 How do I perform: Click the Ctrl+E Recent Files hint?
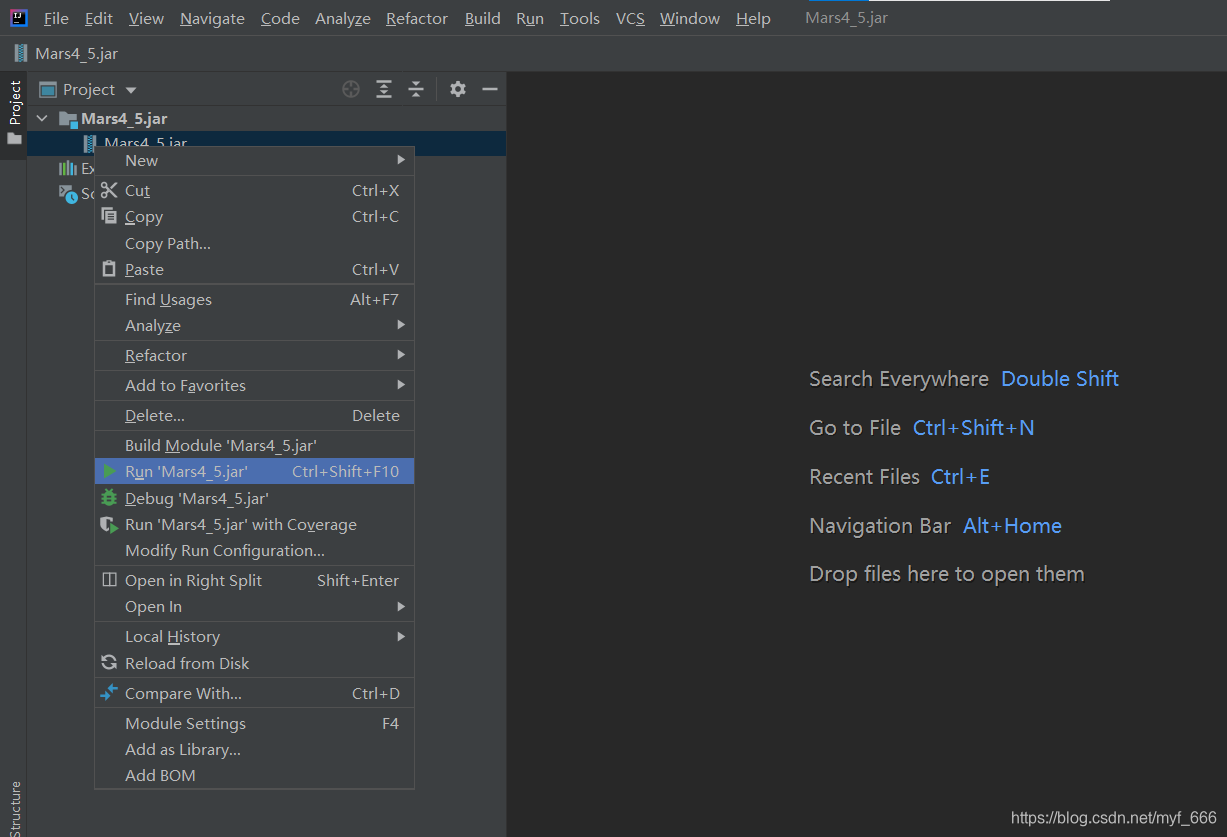click(x=960, y=477)
